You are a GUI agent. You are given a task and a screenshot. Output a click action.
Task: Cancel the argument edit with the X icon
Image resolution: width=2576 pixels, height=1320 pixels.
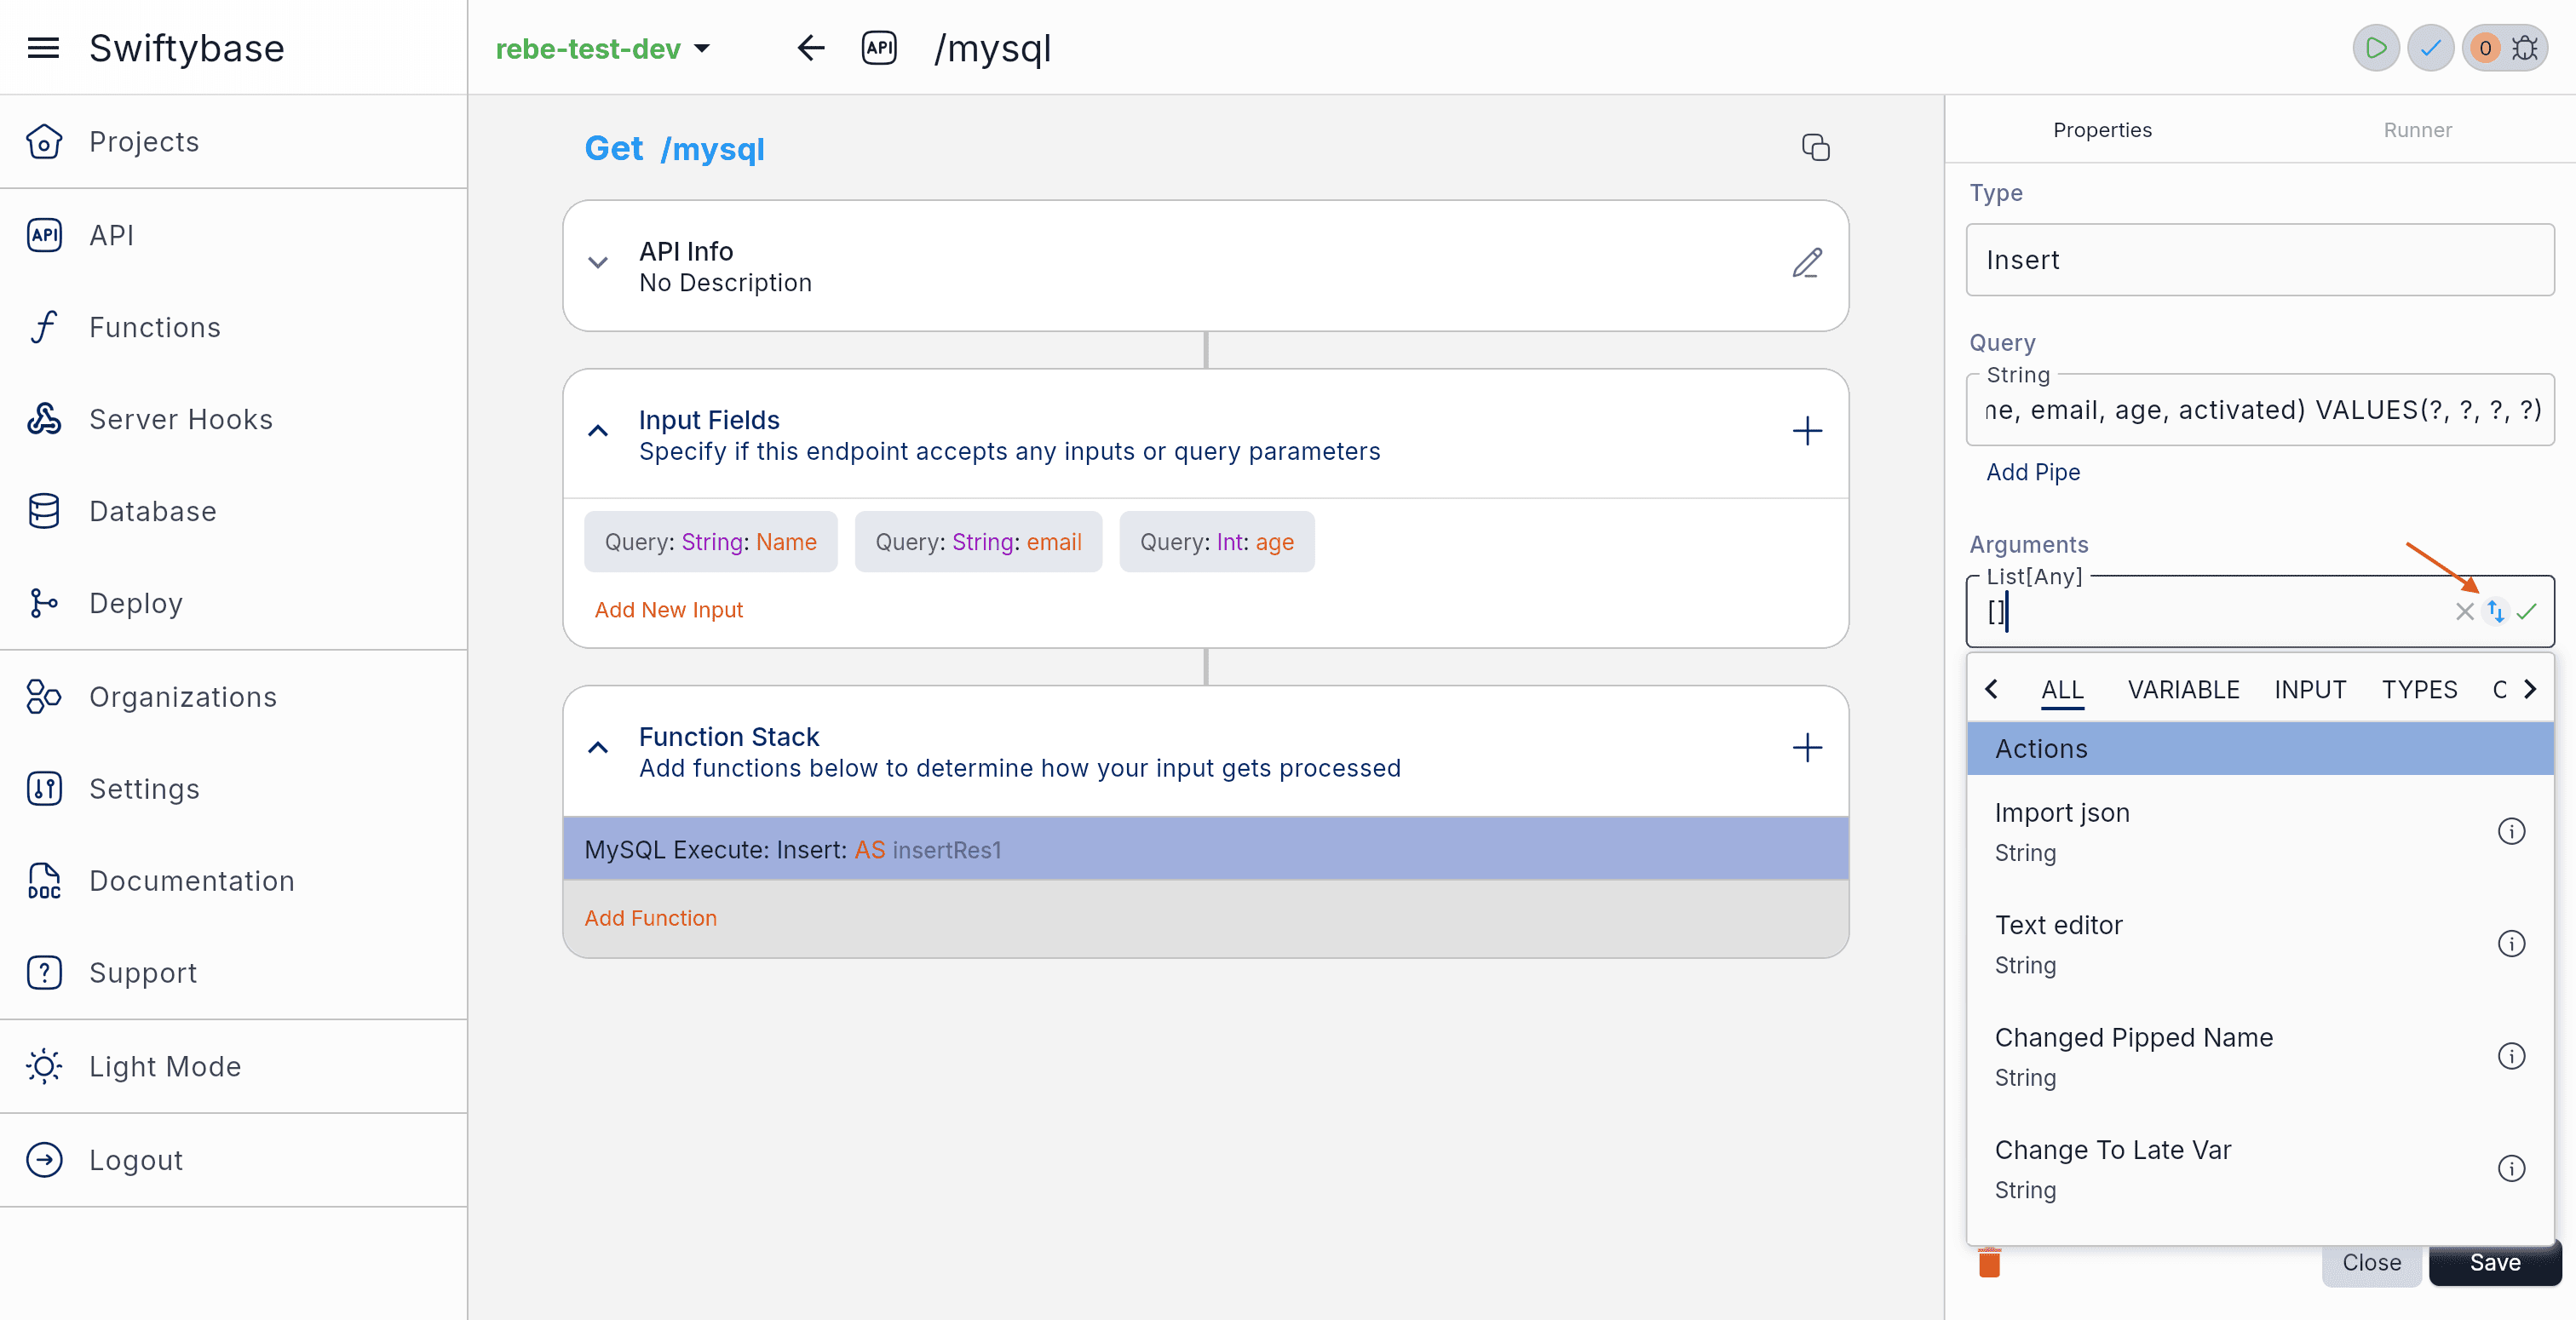2464,611
